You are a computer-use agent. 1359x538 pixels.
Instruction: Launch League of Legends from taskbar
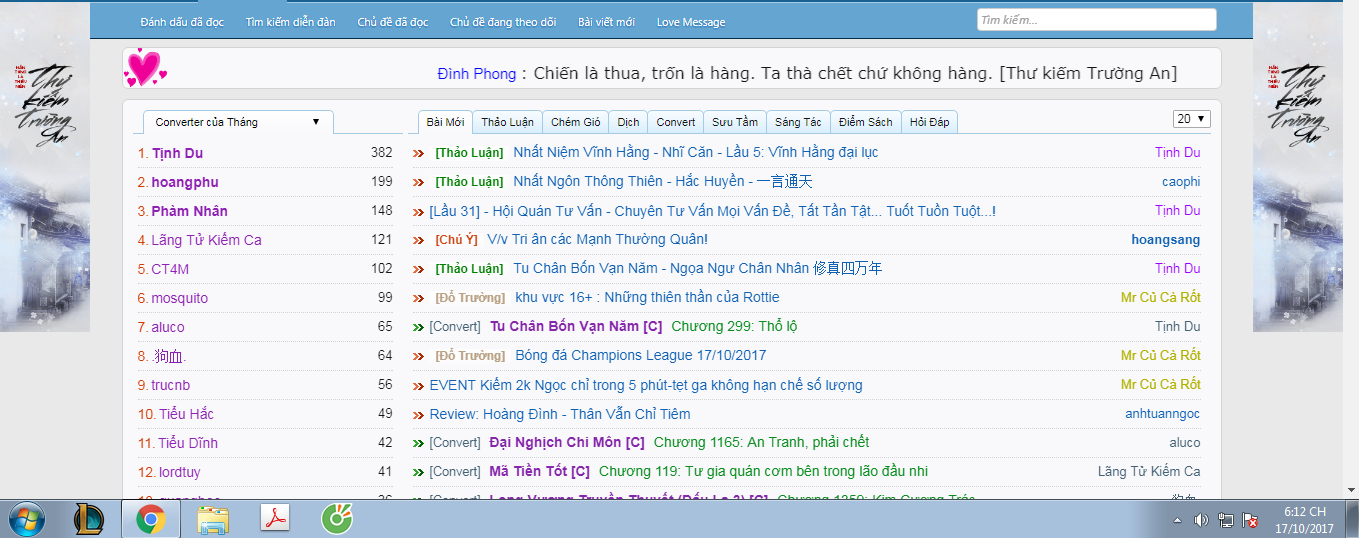pyautogui.click(x=89, y=519)
